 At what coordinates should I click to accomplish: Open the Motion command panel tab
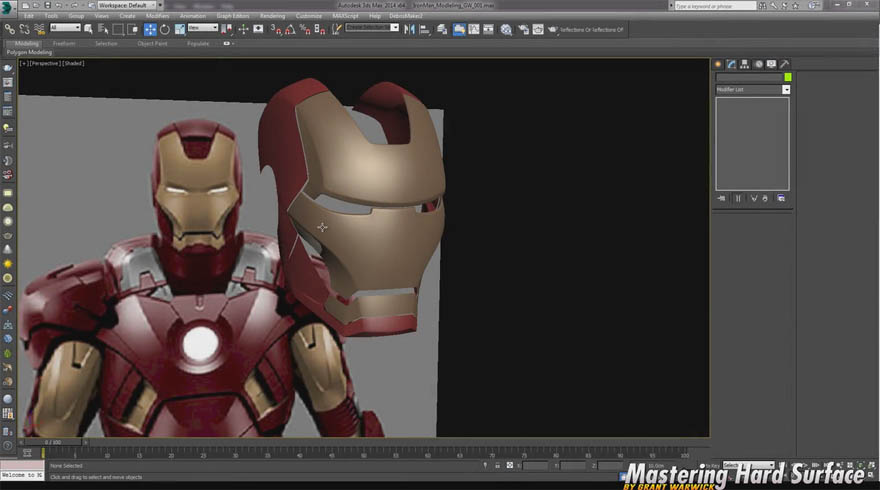(758, 64)
